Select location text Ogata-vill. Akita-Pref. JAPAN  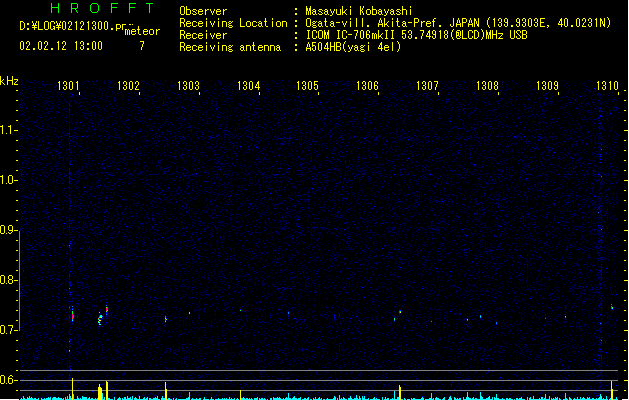(x=392, y=23)
